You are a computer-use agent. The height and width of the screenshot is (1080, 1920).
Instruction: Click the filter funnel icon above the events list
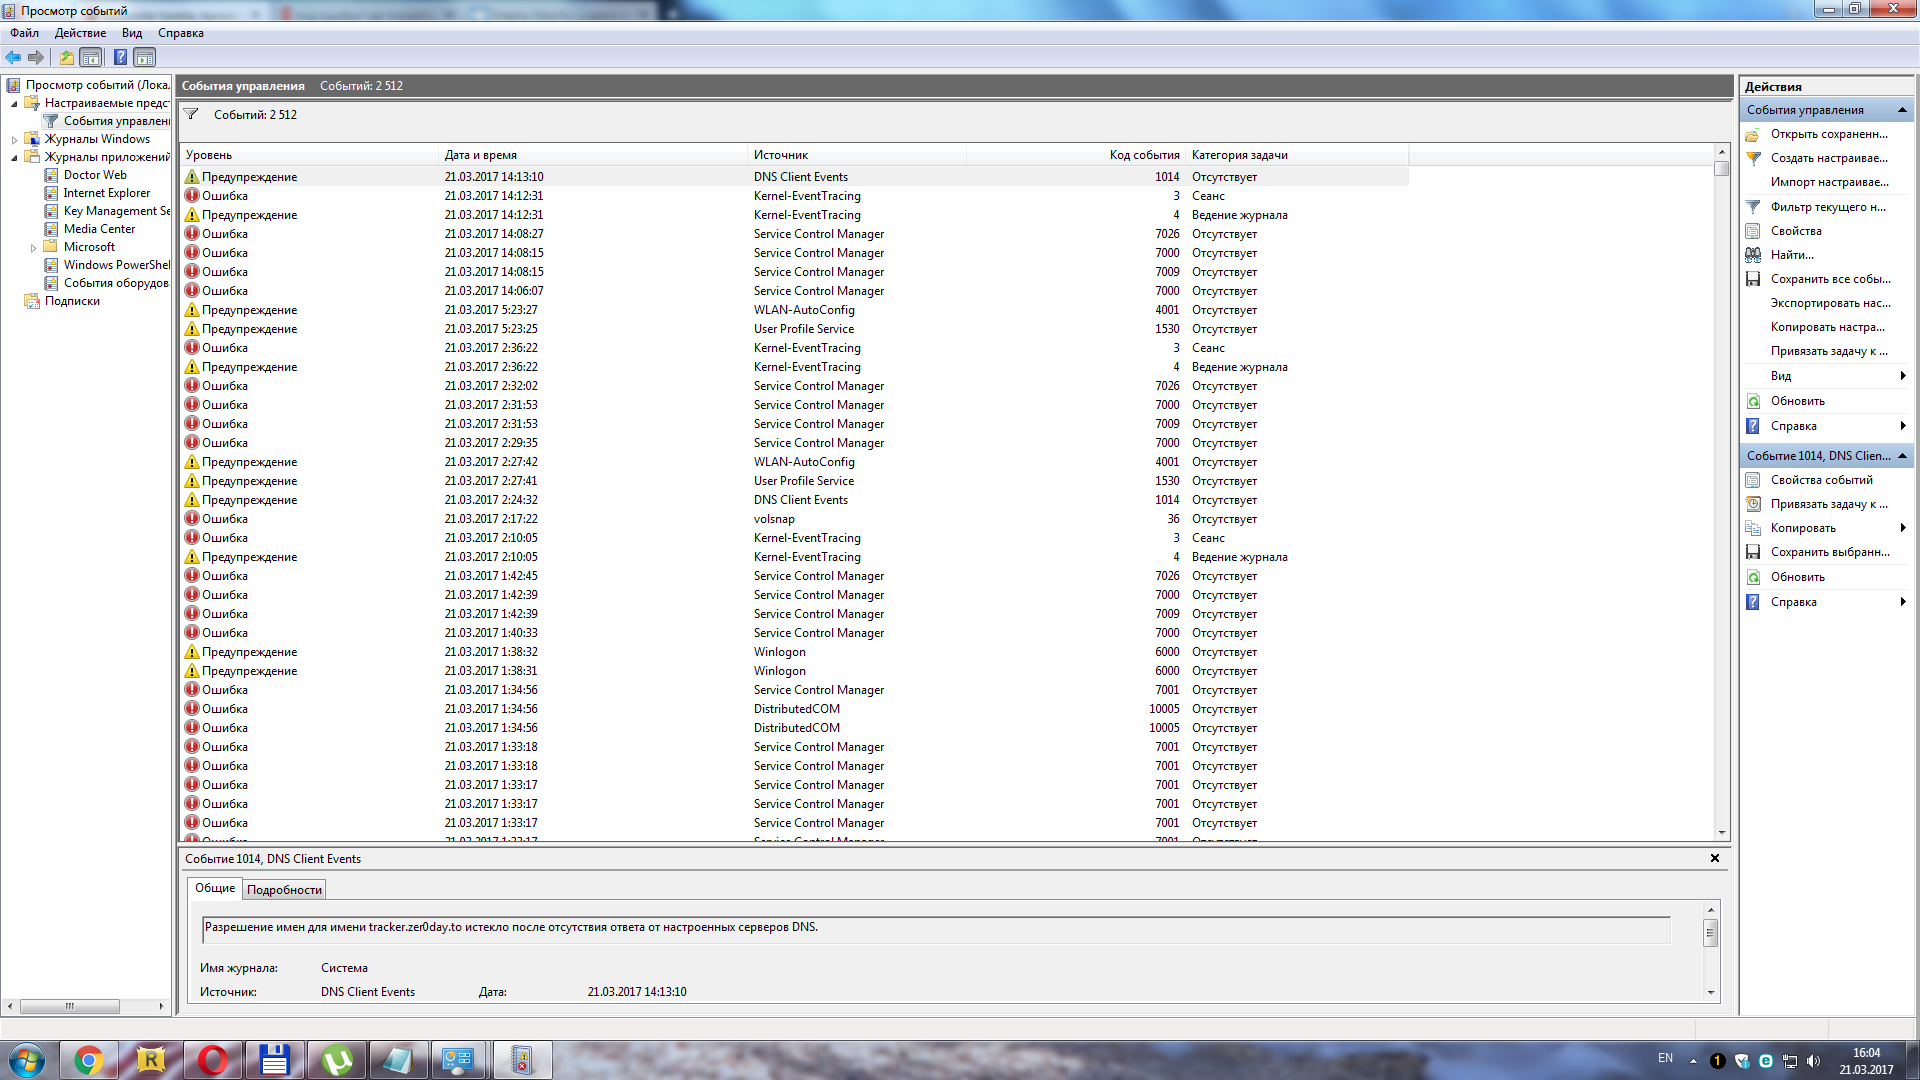pyautogui.click(x=191, y=114)
